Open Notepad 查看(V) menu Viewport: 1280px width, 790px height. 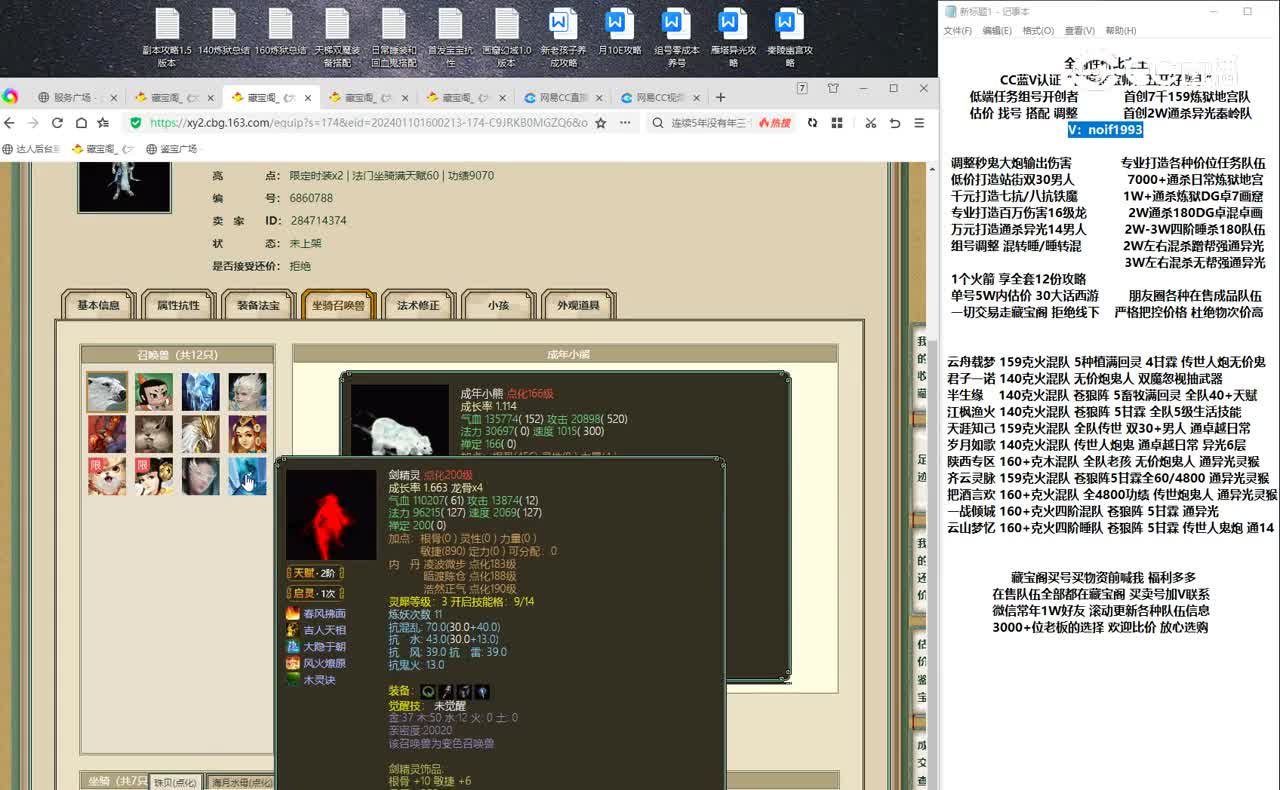pyautogui.click(x=1079, y=31)
